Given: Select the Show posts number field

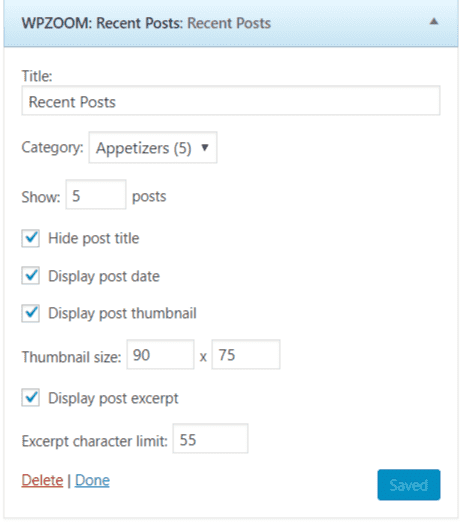Looking at the screenshot, I should 96,195.
